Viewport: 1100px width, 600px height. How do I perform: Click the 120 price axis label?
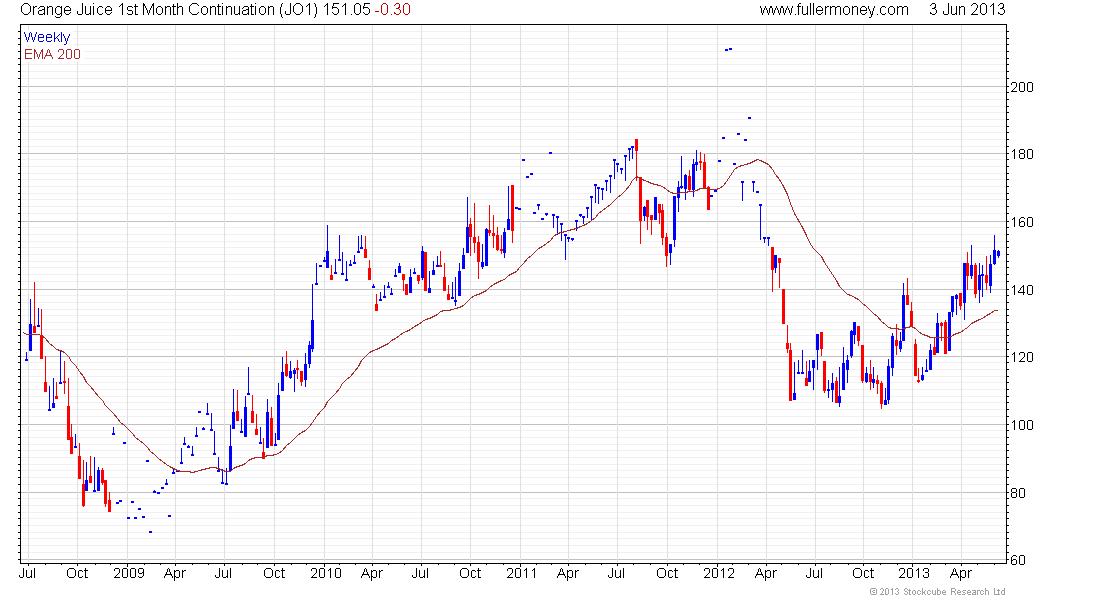(1021, 357)
